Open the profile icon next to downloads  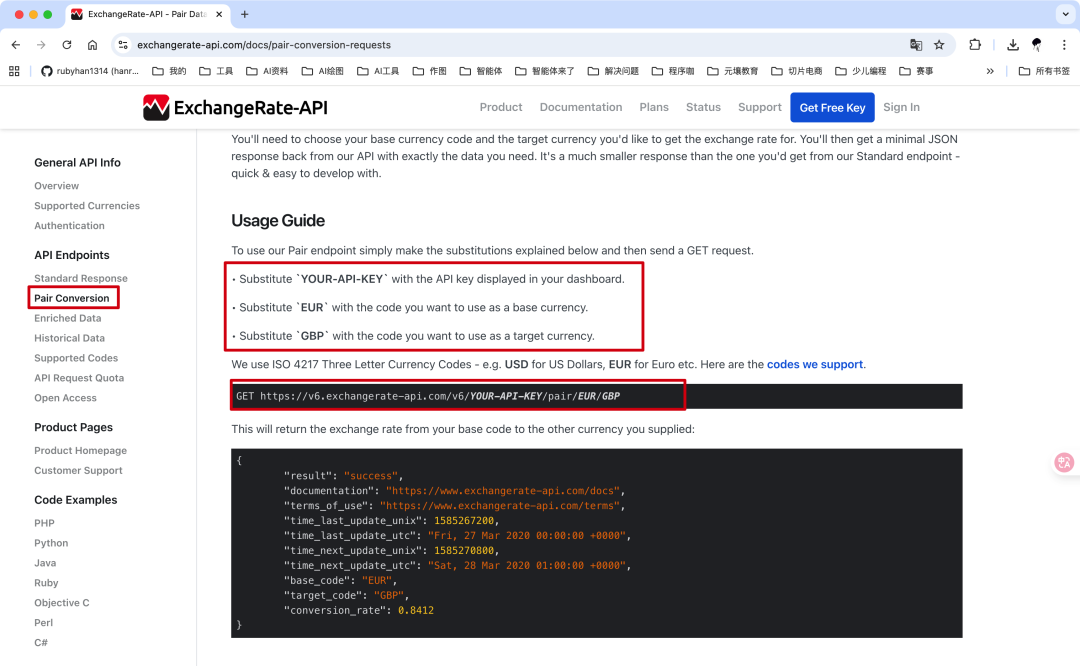click(x=1037, y=45)
